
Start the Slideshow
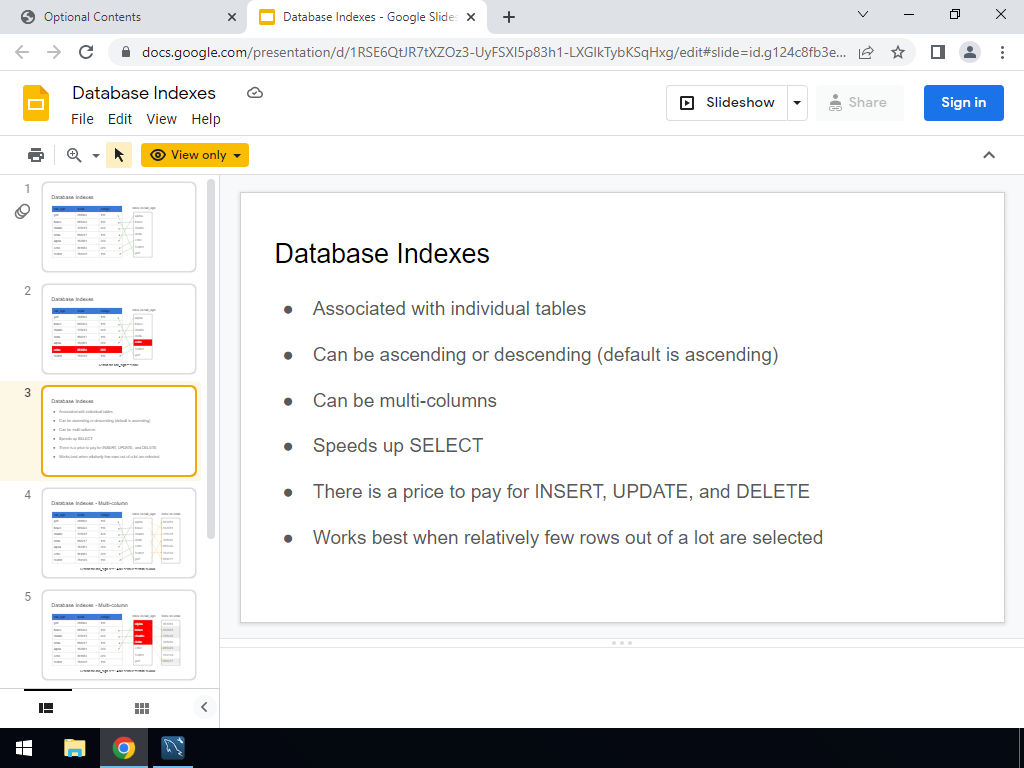[x=727, y=103]
